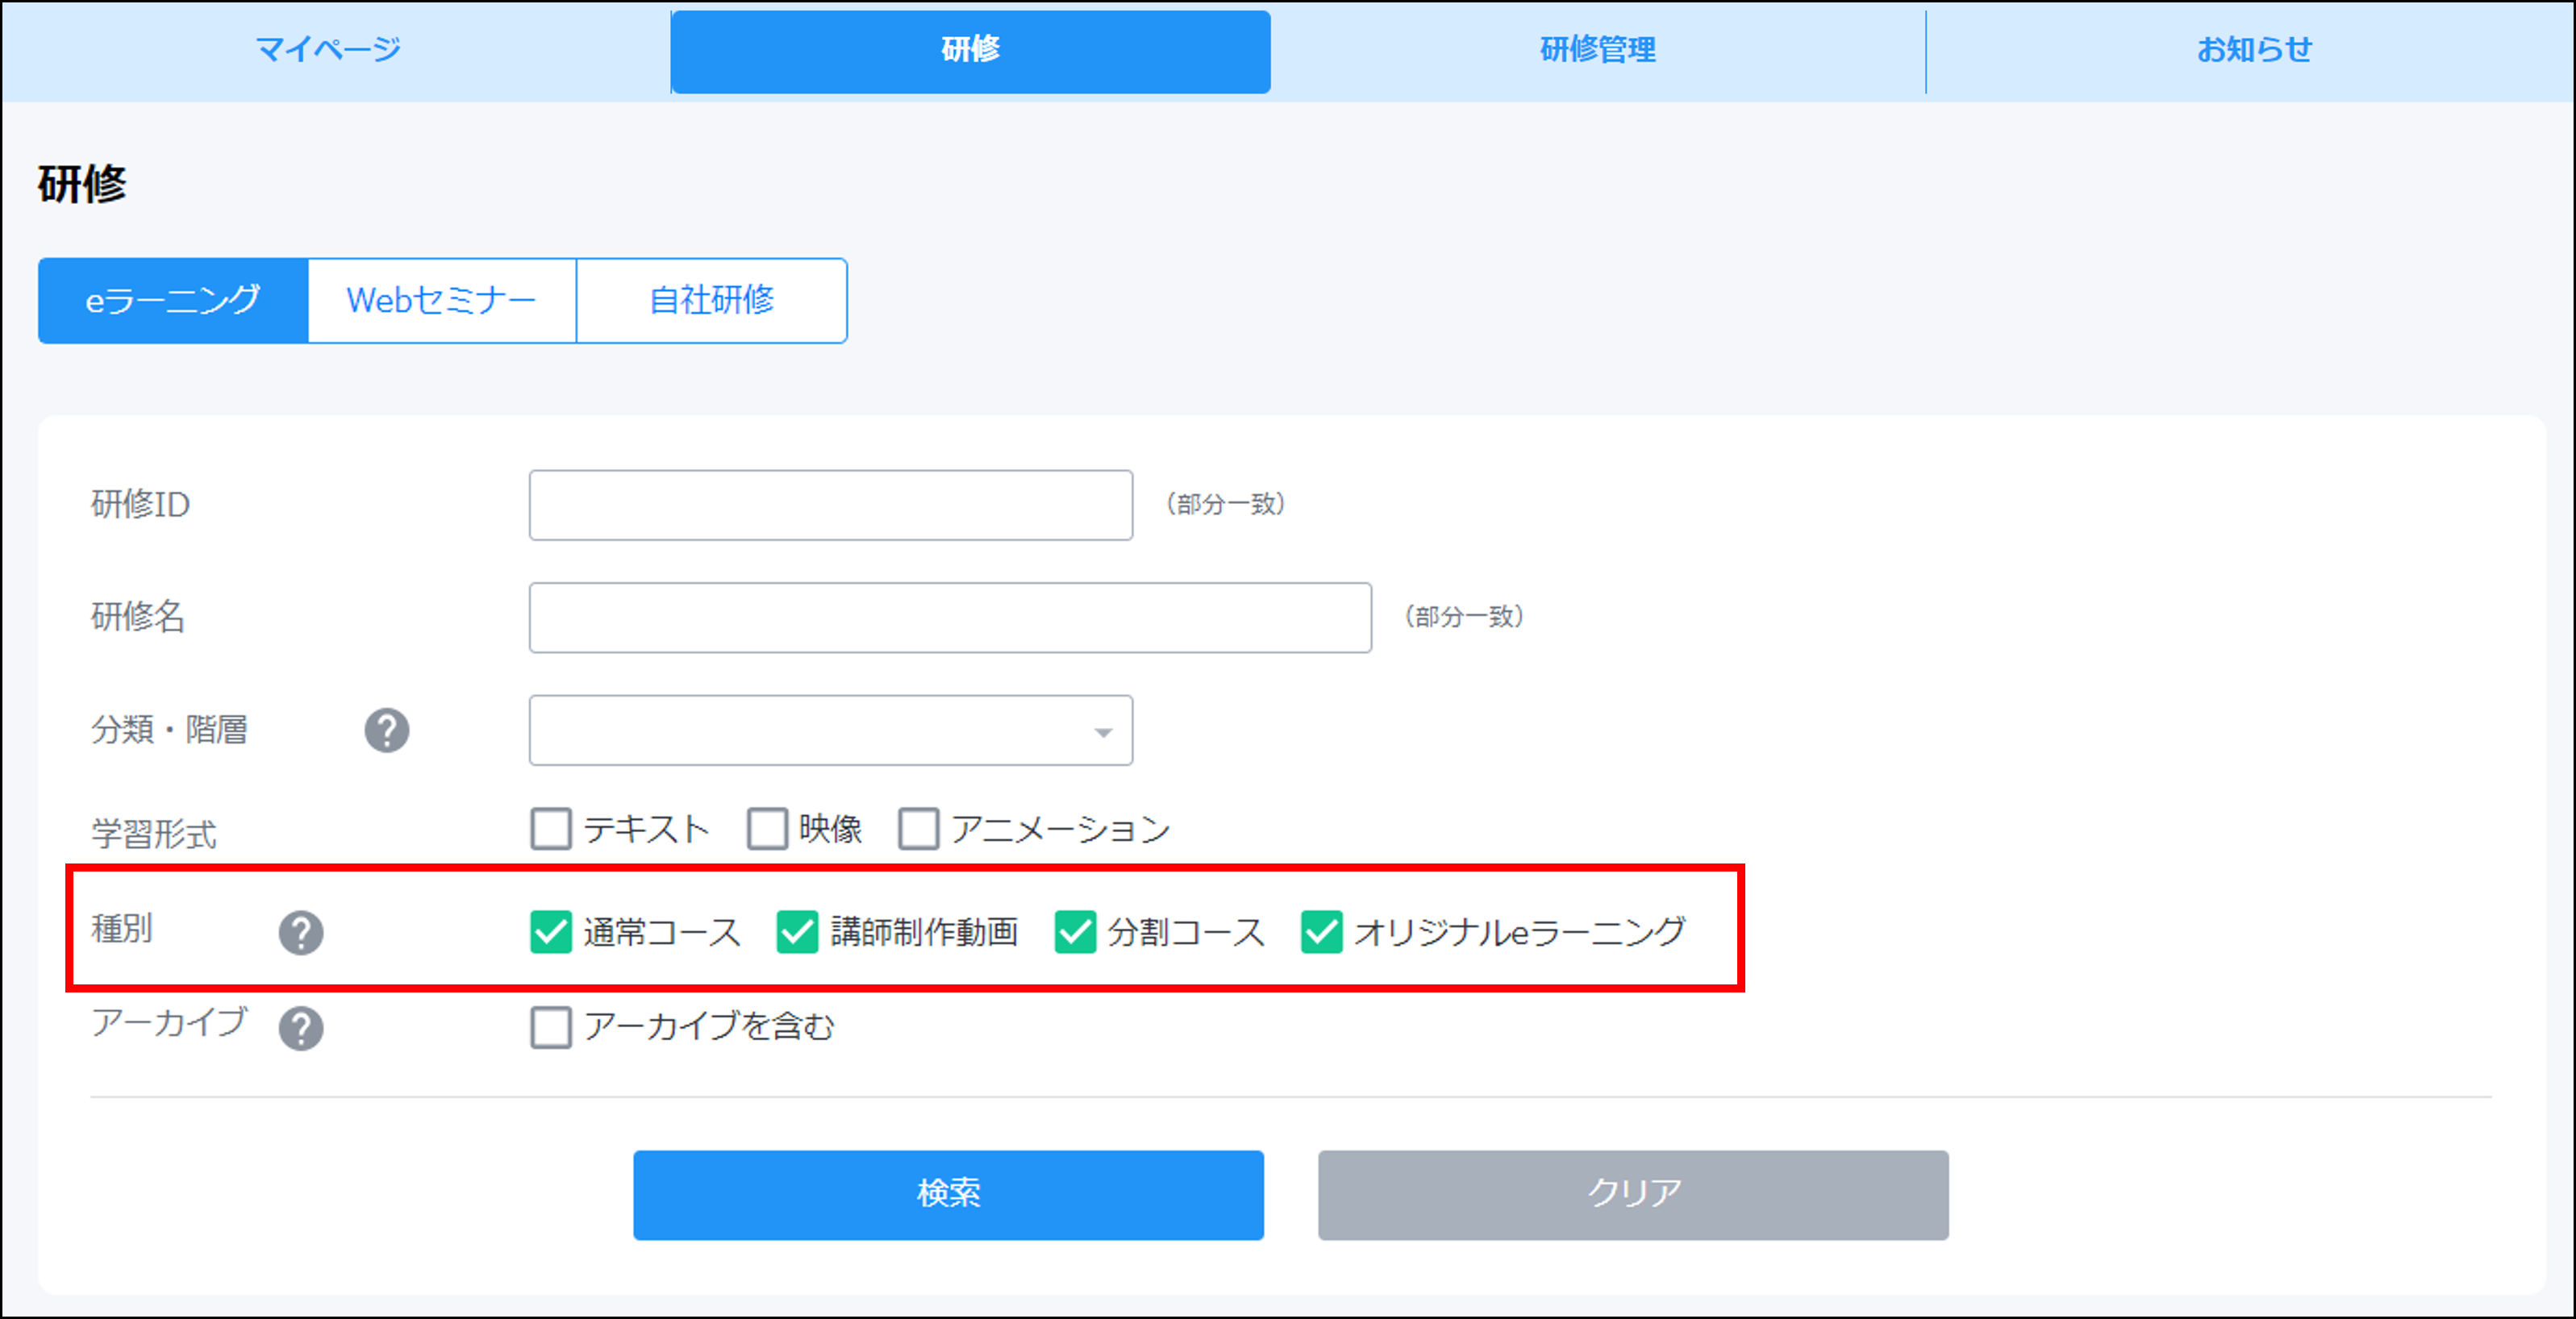
Task: Enable the アニメーション checkbox
Action: pos(918,829)
